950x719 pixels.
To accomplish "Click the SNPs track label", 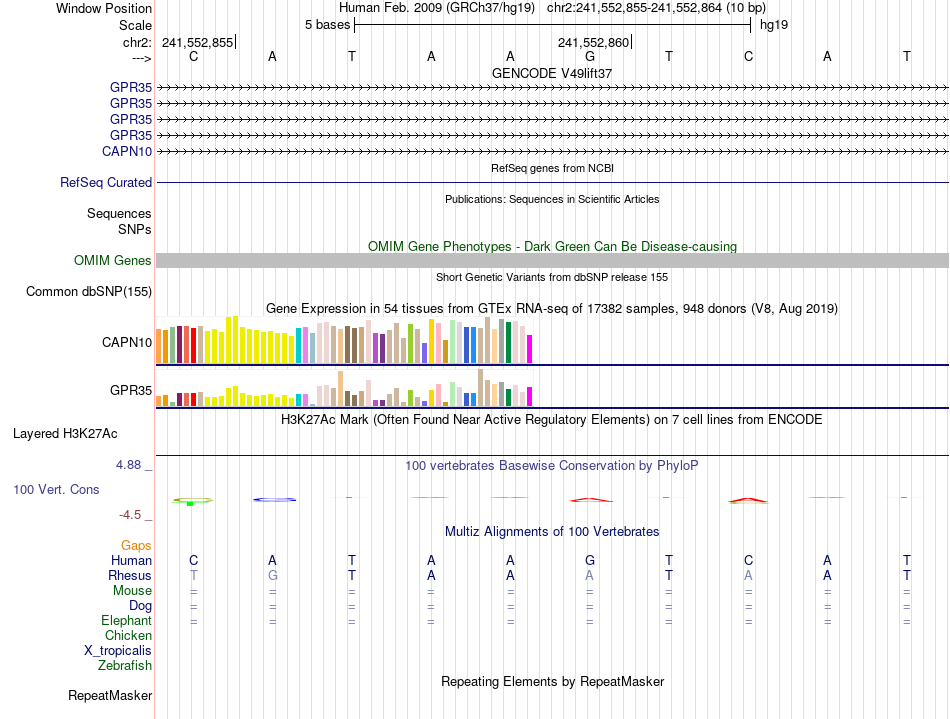I will click(135, 230).
